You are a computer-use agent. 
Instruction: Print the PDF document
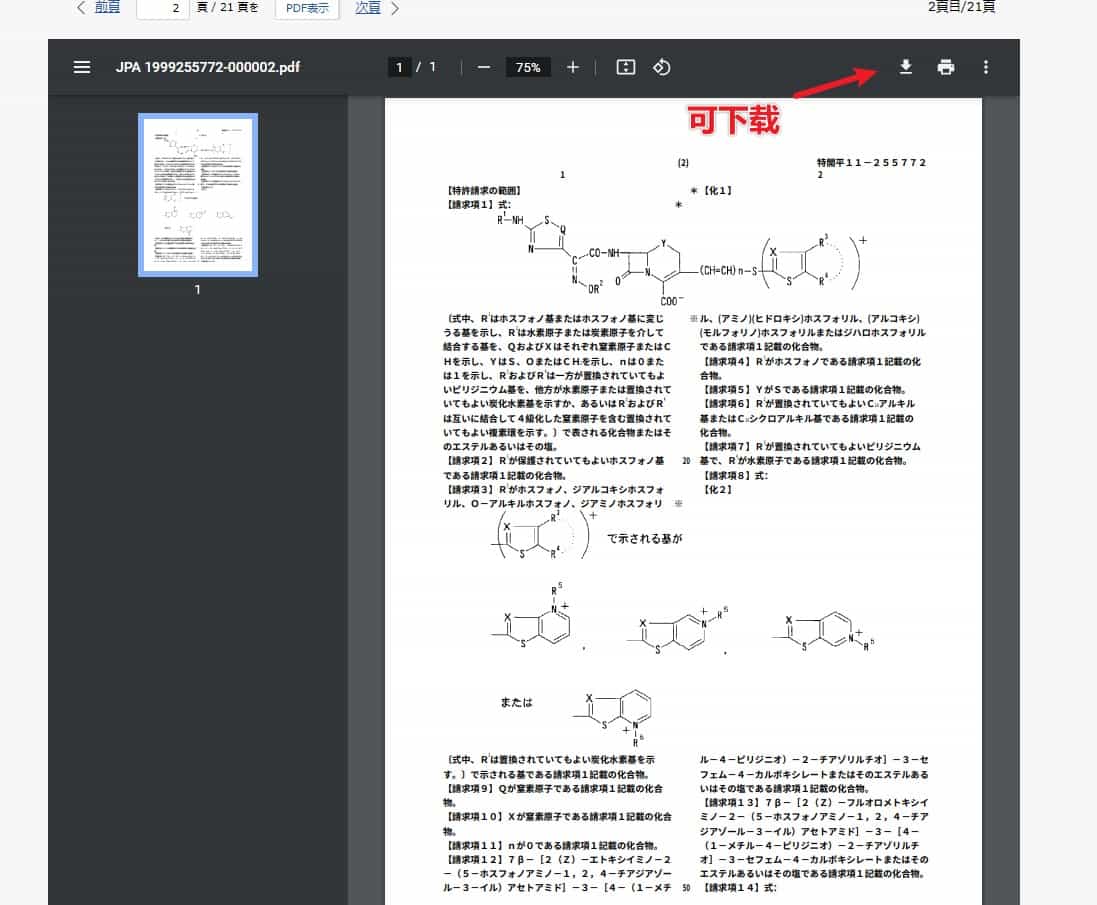(946, 67)
